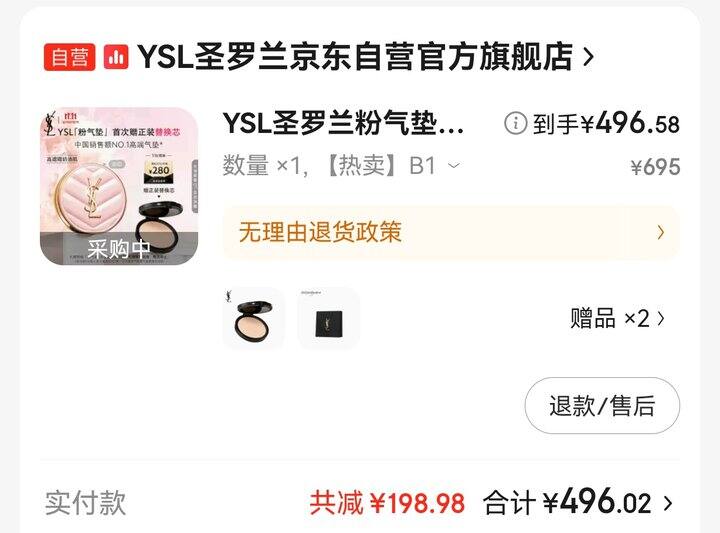The width and height of the screenshot is (720, 533).
Task: Click the arrow on 无理由退货政策 banner
Action: (x=660, y=232)
